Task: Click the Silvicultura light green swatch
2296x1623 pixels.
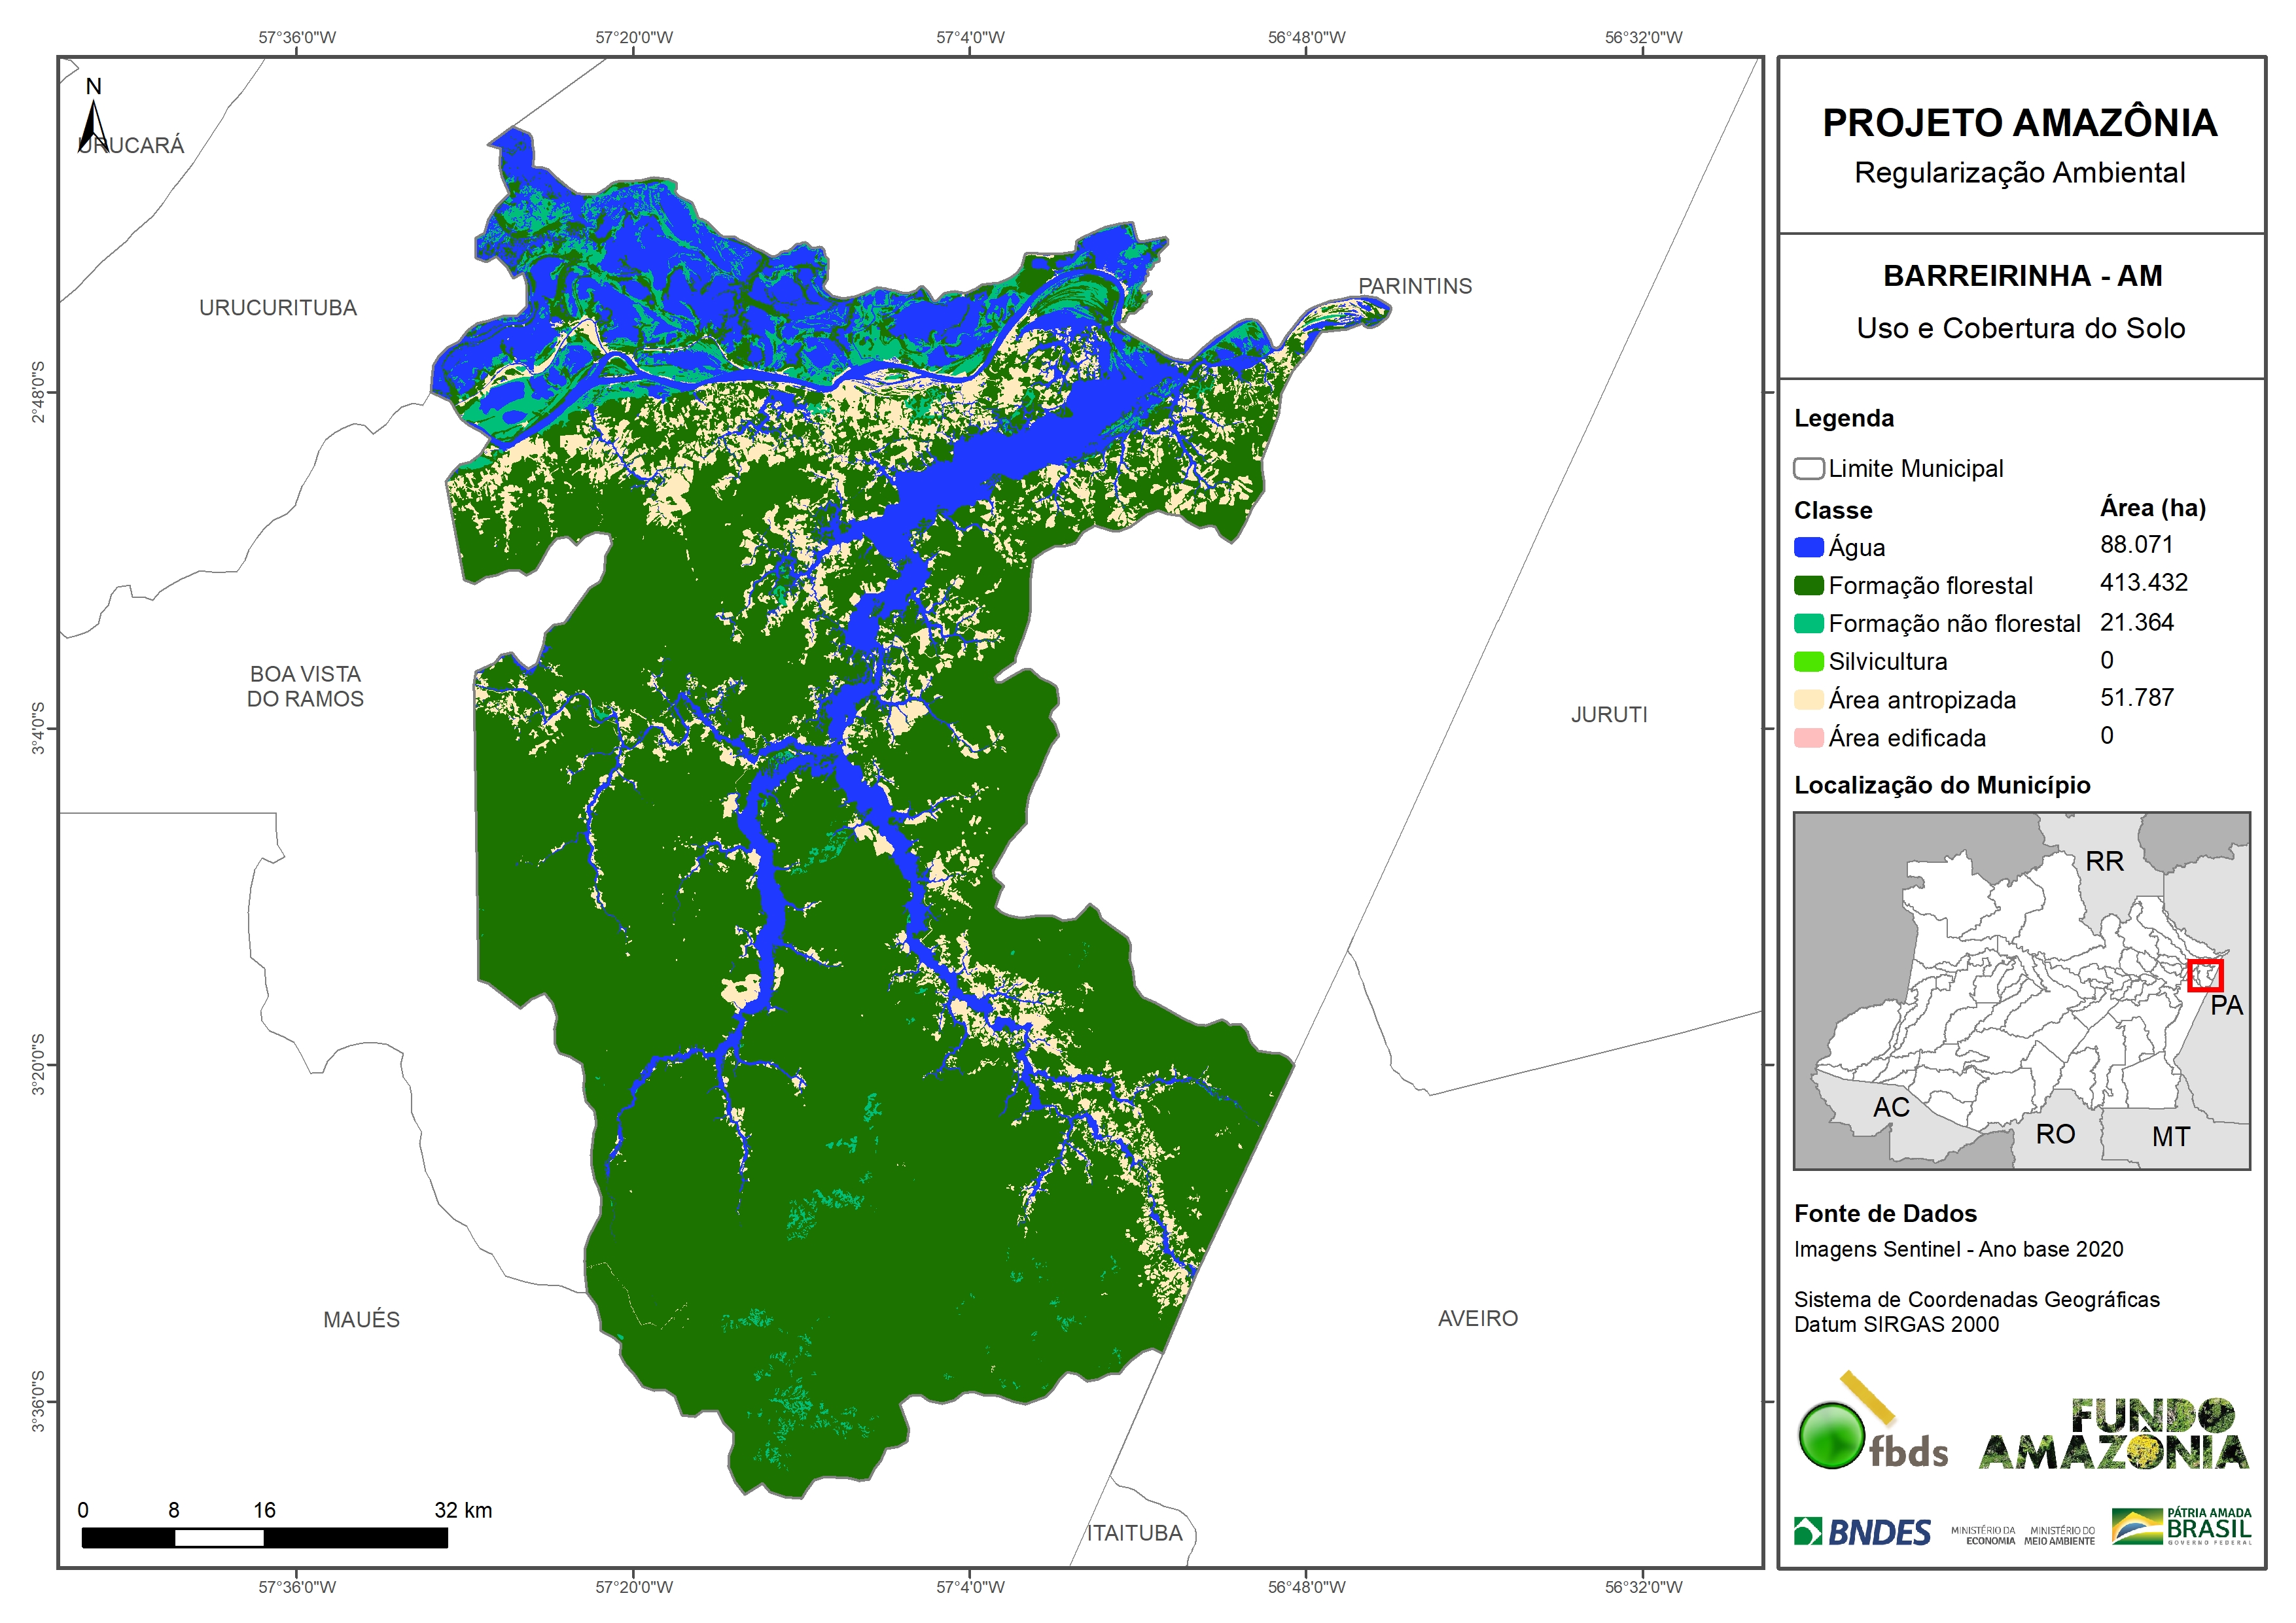Action: pos(1808,661)
